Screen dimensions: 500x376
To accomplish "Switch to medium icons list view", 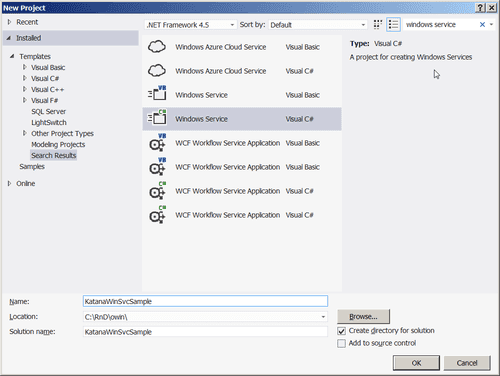I will (393, 25).
